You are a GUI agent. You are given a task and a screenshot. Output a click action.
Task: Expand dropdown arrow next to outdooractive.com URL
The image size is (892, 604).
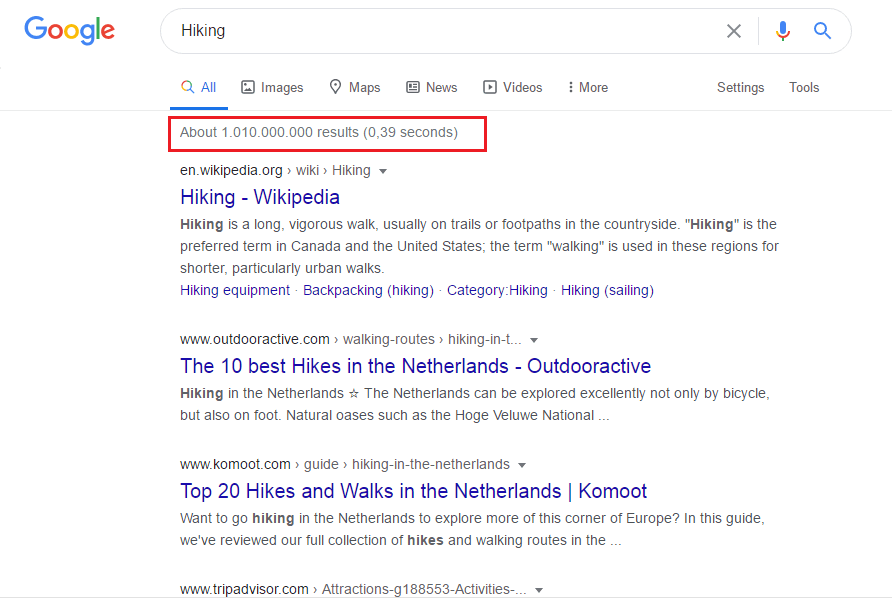click(534, 340)
